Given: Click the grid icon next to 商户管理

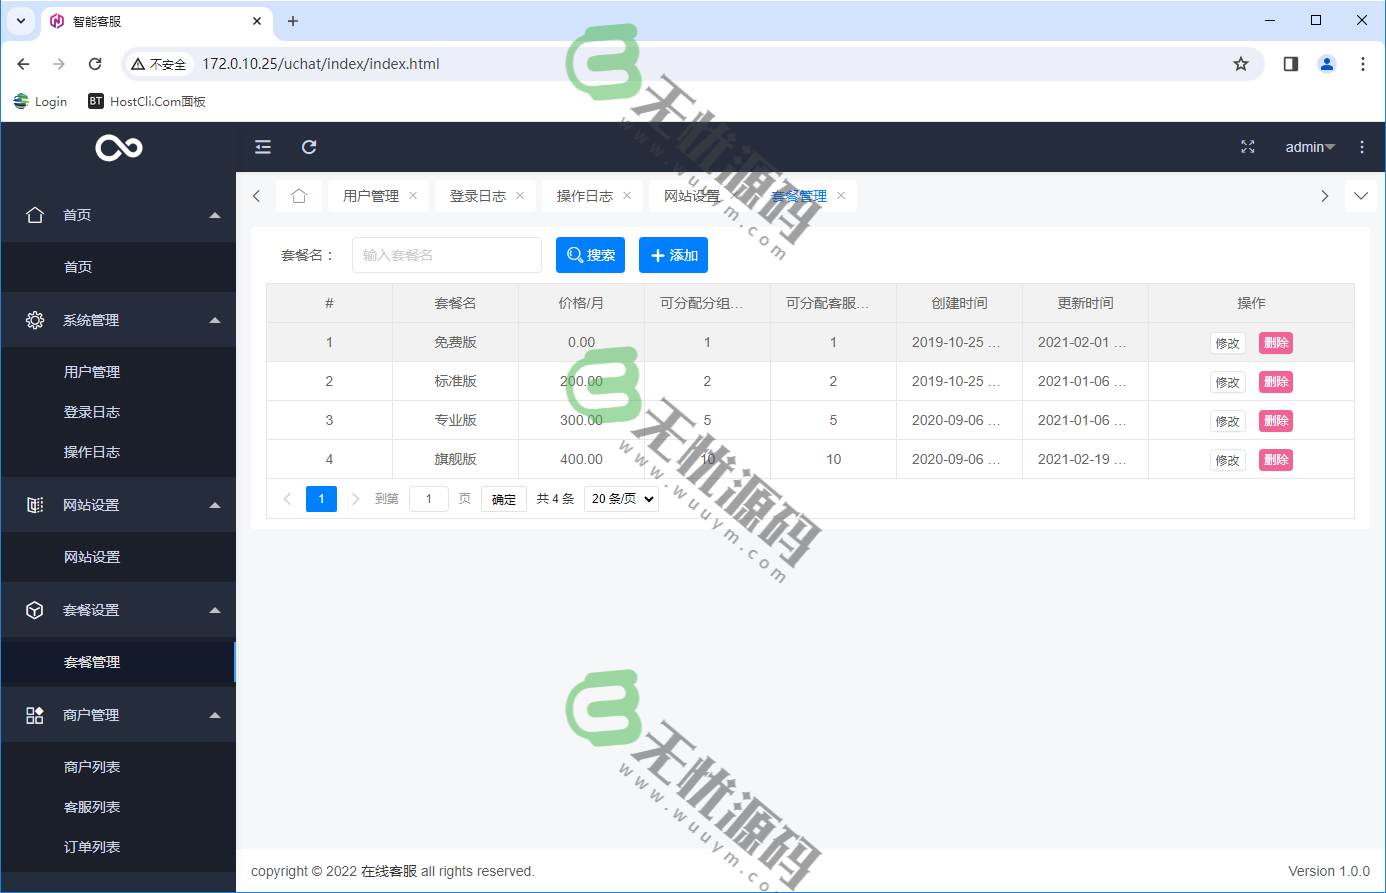Looking at the screenshot, I should coord(34,714).
